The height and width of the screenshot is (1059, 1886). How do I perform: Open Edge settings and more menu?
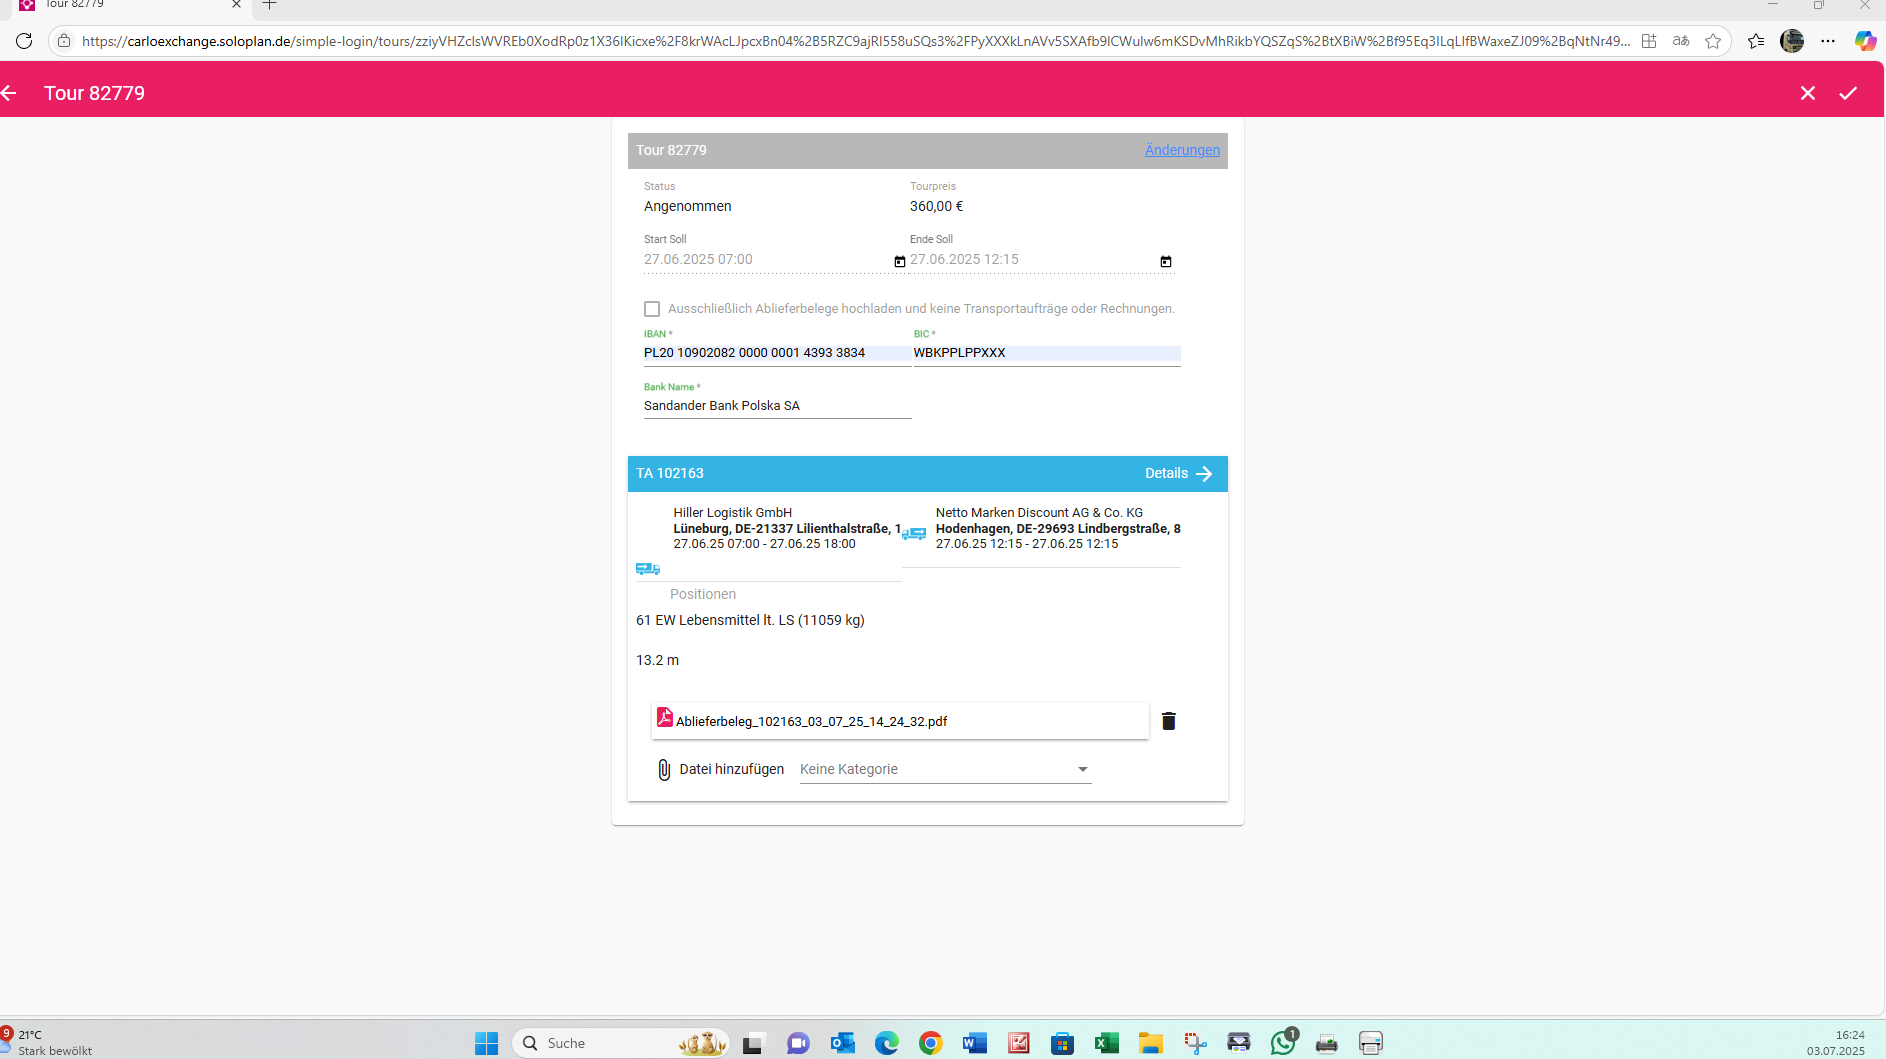tap(1828, 41)
